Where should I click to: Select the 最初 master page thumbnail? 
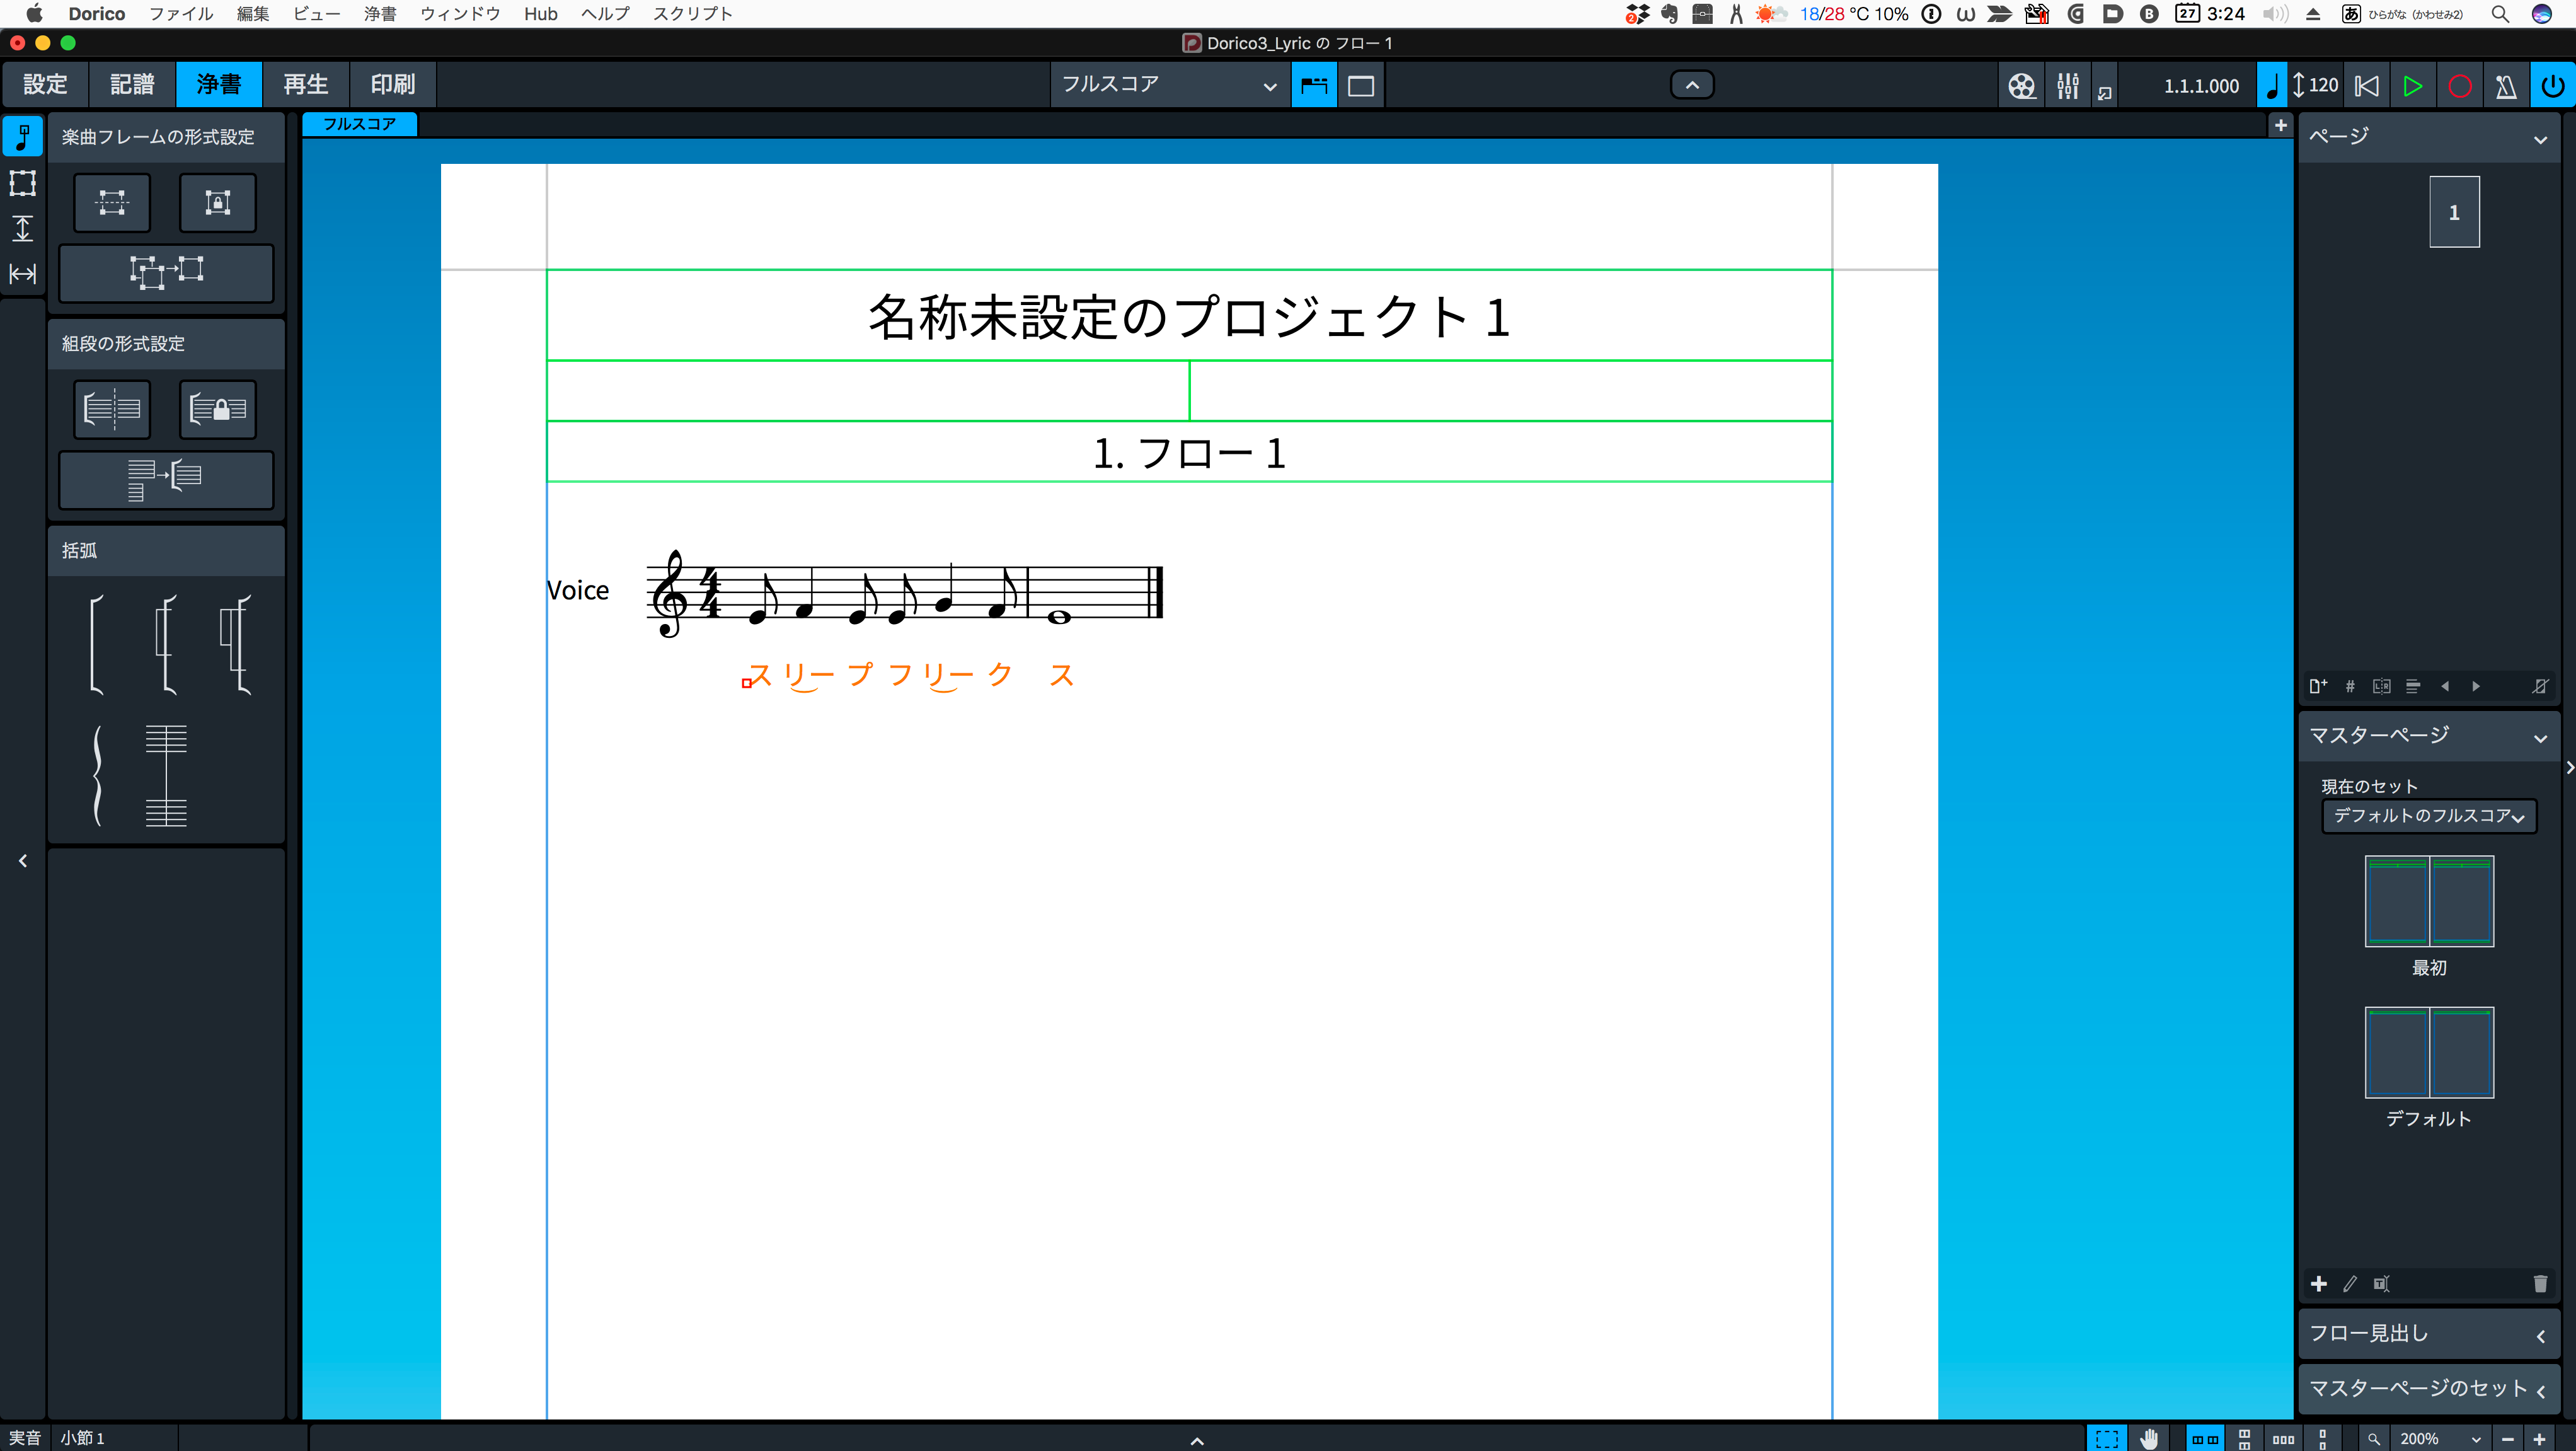coord(2428,901)
